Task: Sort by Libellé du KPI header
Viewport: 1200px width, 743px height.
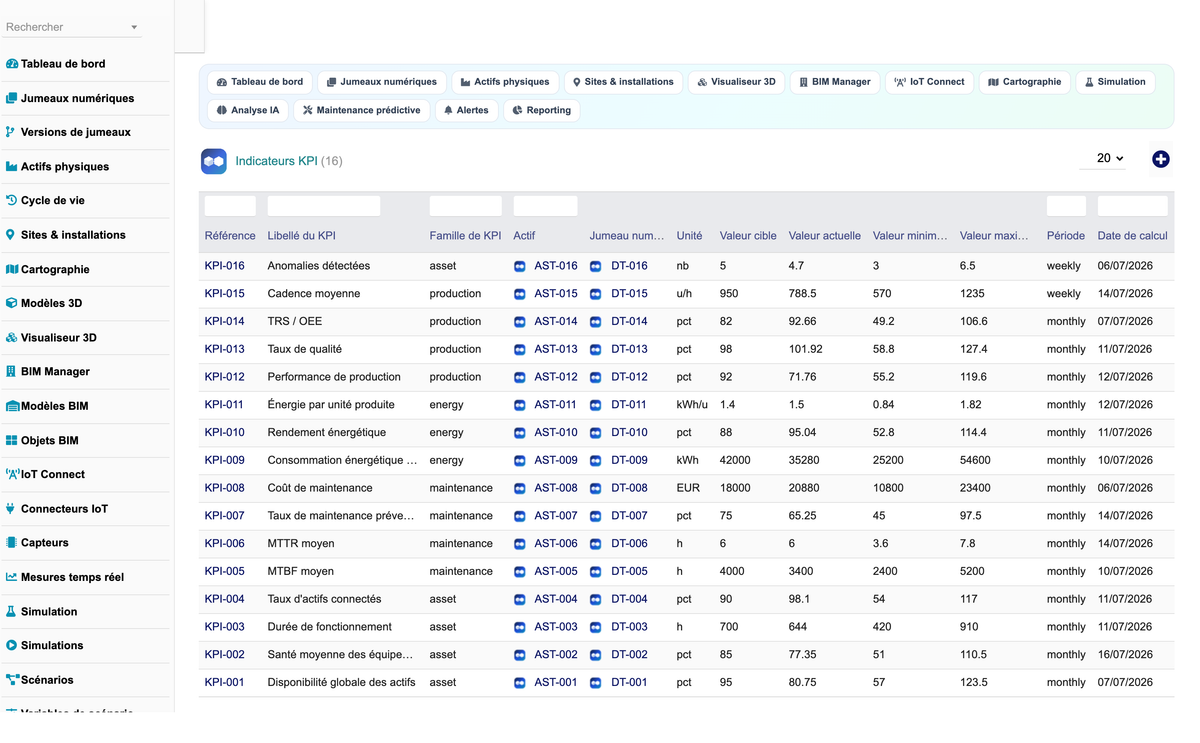Action: point(301,236)
